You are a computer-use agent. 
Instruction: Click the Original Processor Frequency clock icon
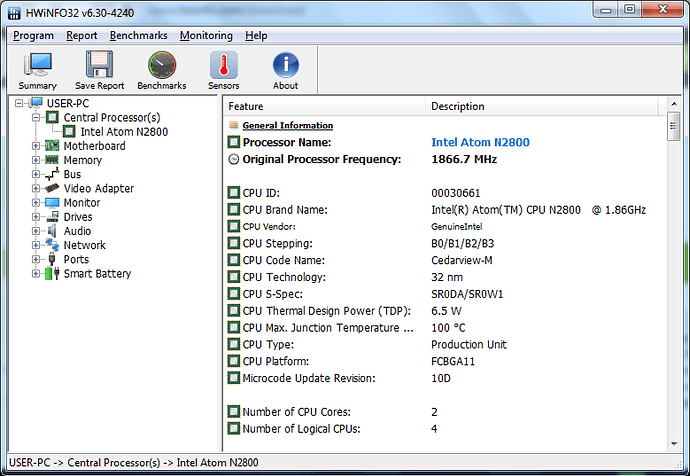[234, 159]
